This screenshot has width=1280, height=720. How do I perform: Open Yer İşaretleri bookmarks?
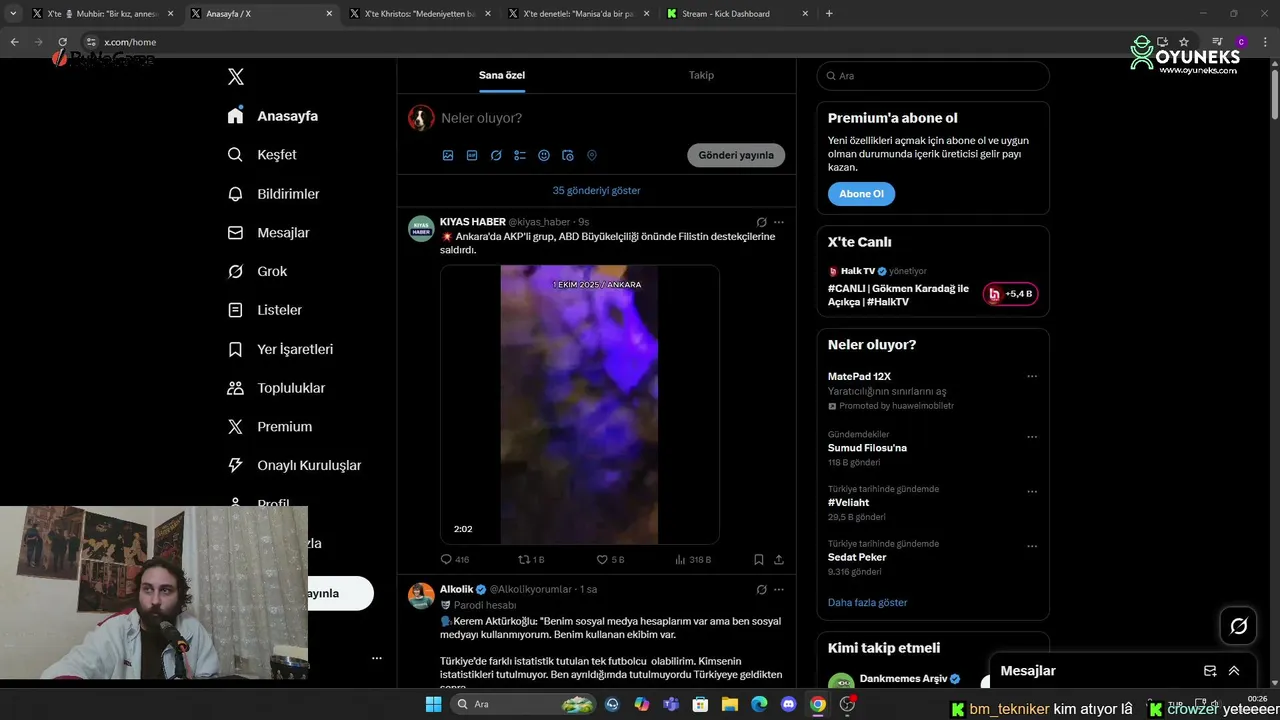click(280, 349)
